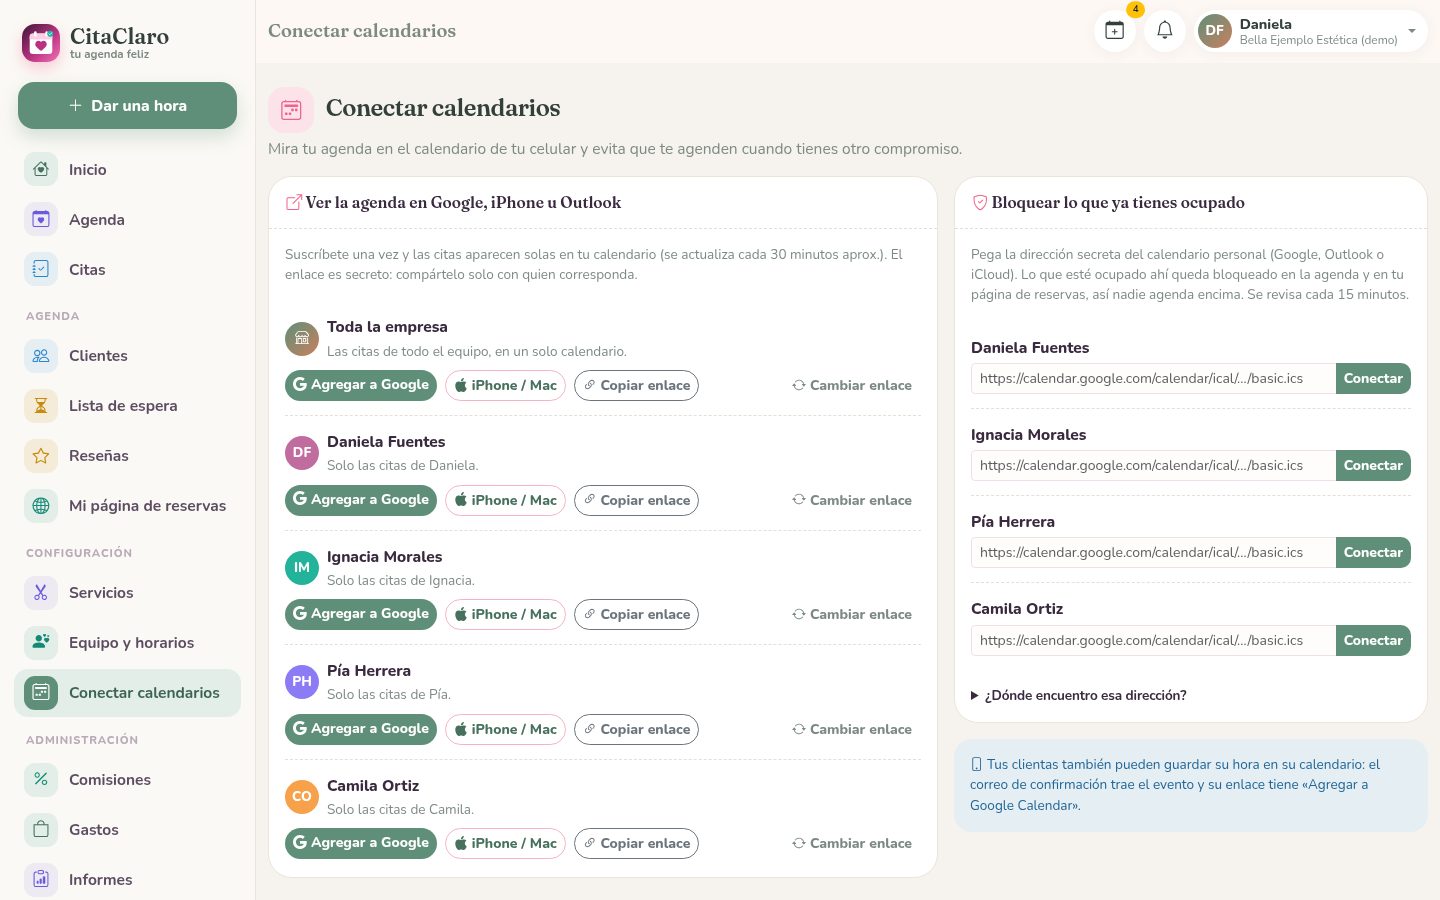This screenshot has height=900, width=1440.
Task: Copy the link for Ignacia Morales
Action: (x=636, y=614)
